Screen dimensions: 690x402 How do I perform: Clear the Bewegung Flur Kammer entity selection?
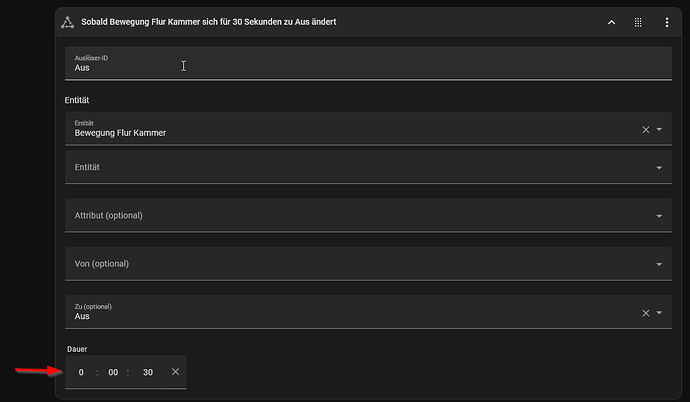point(646,130)
